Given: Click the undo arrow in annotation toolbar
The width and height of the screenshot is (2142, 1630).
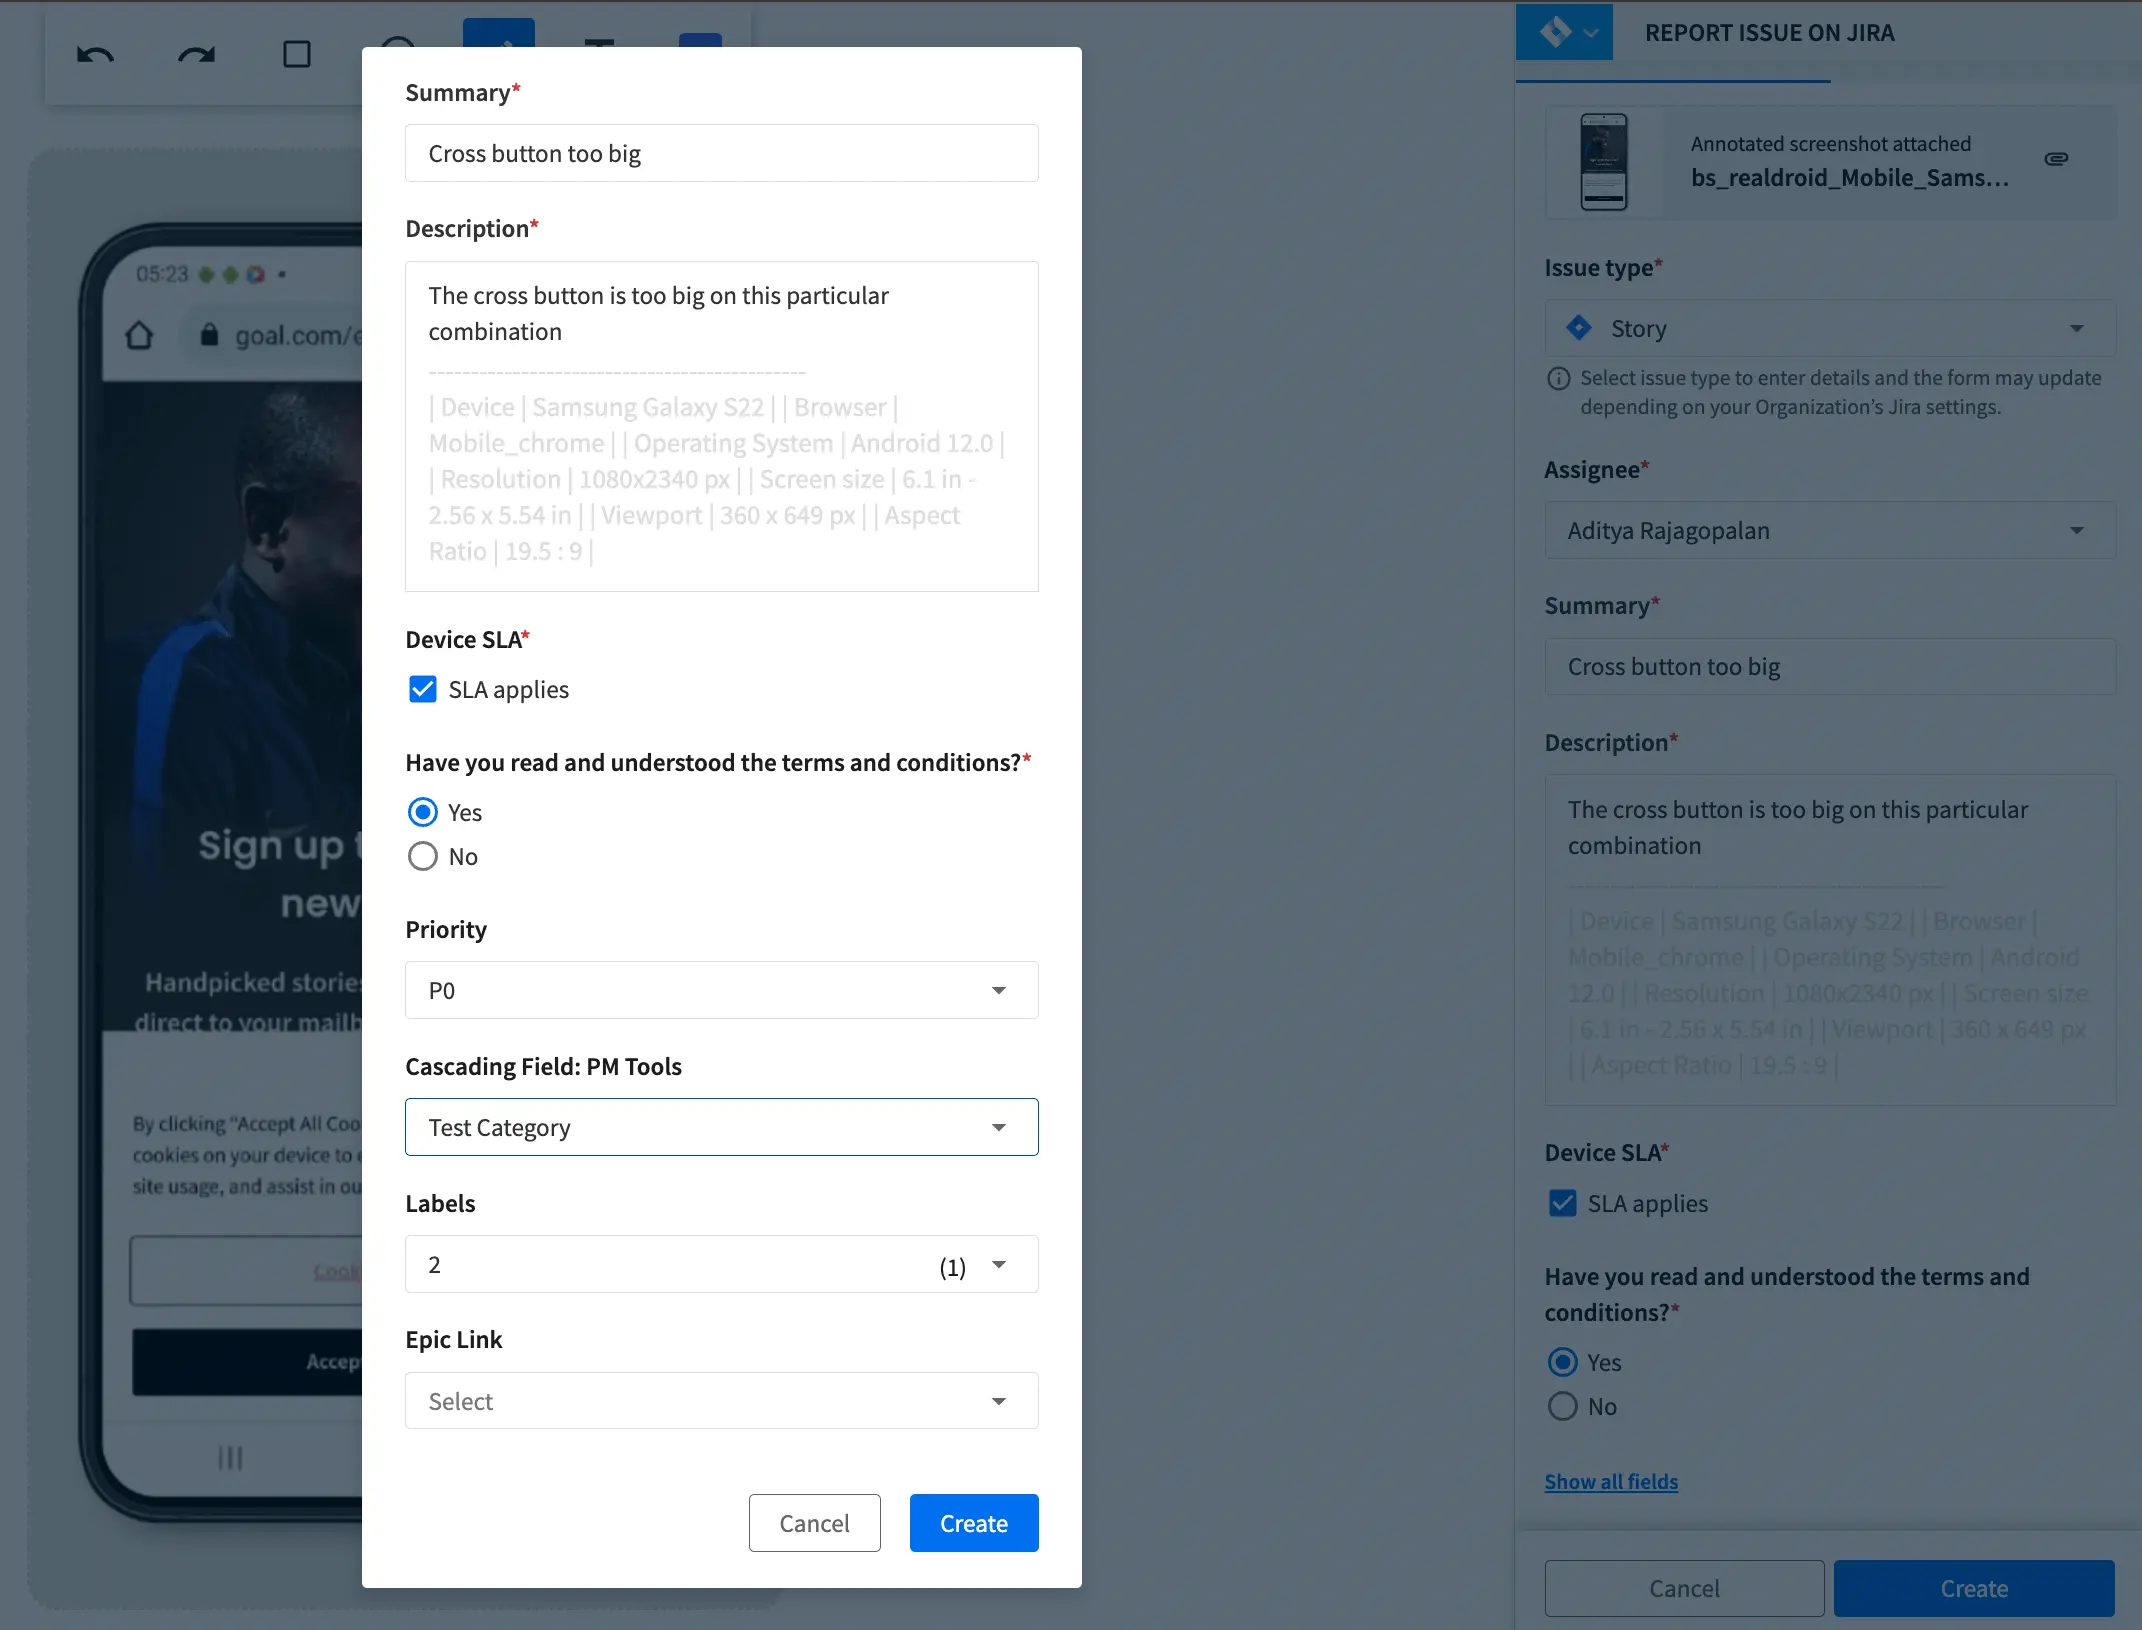Looking at the screenshot, I should click(96, 55).
